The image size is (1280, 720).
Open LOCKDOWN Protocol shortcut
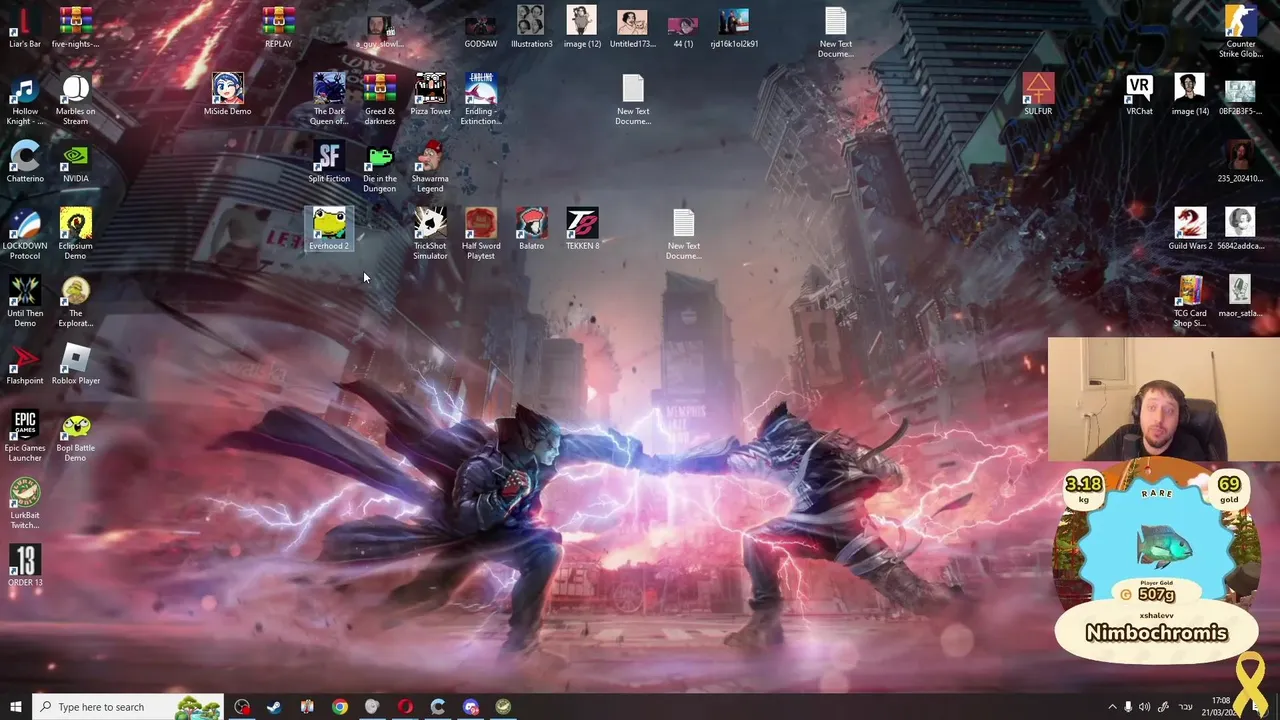[25, 235]
